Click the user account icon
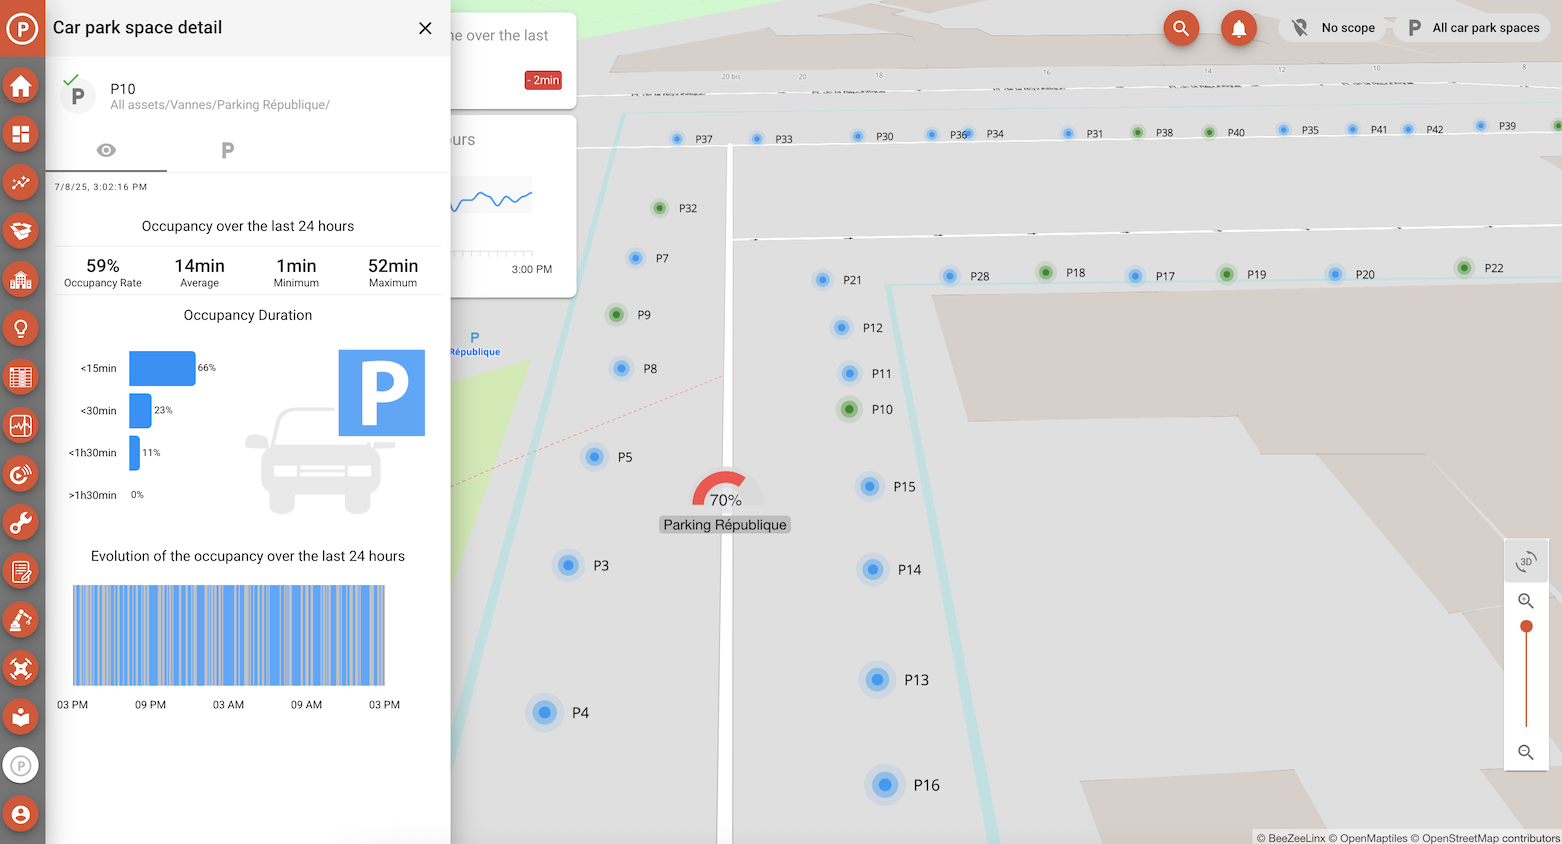 coord(21,814)
